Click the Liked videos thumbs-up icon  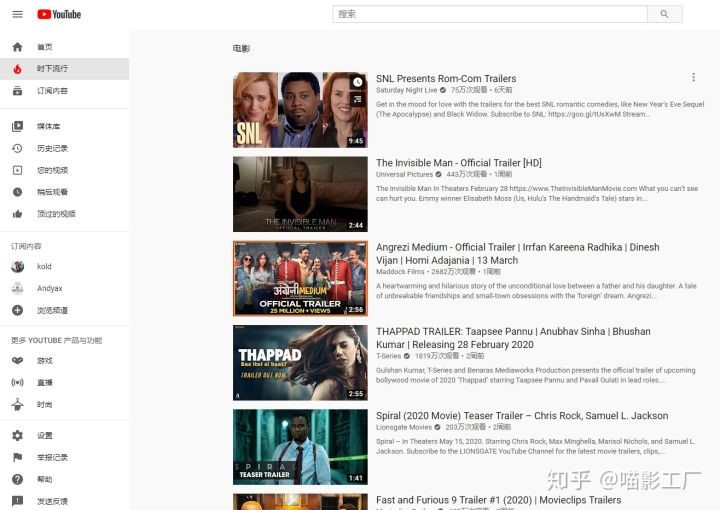pos(17,214)
